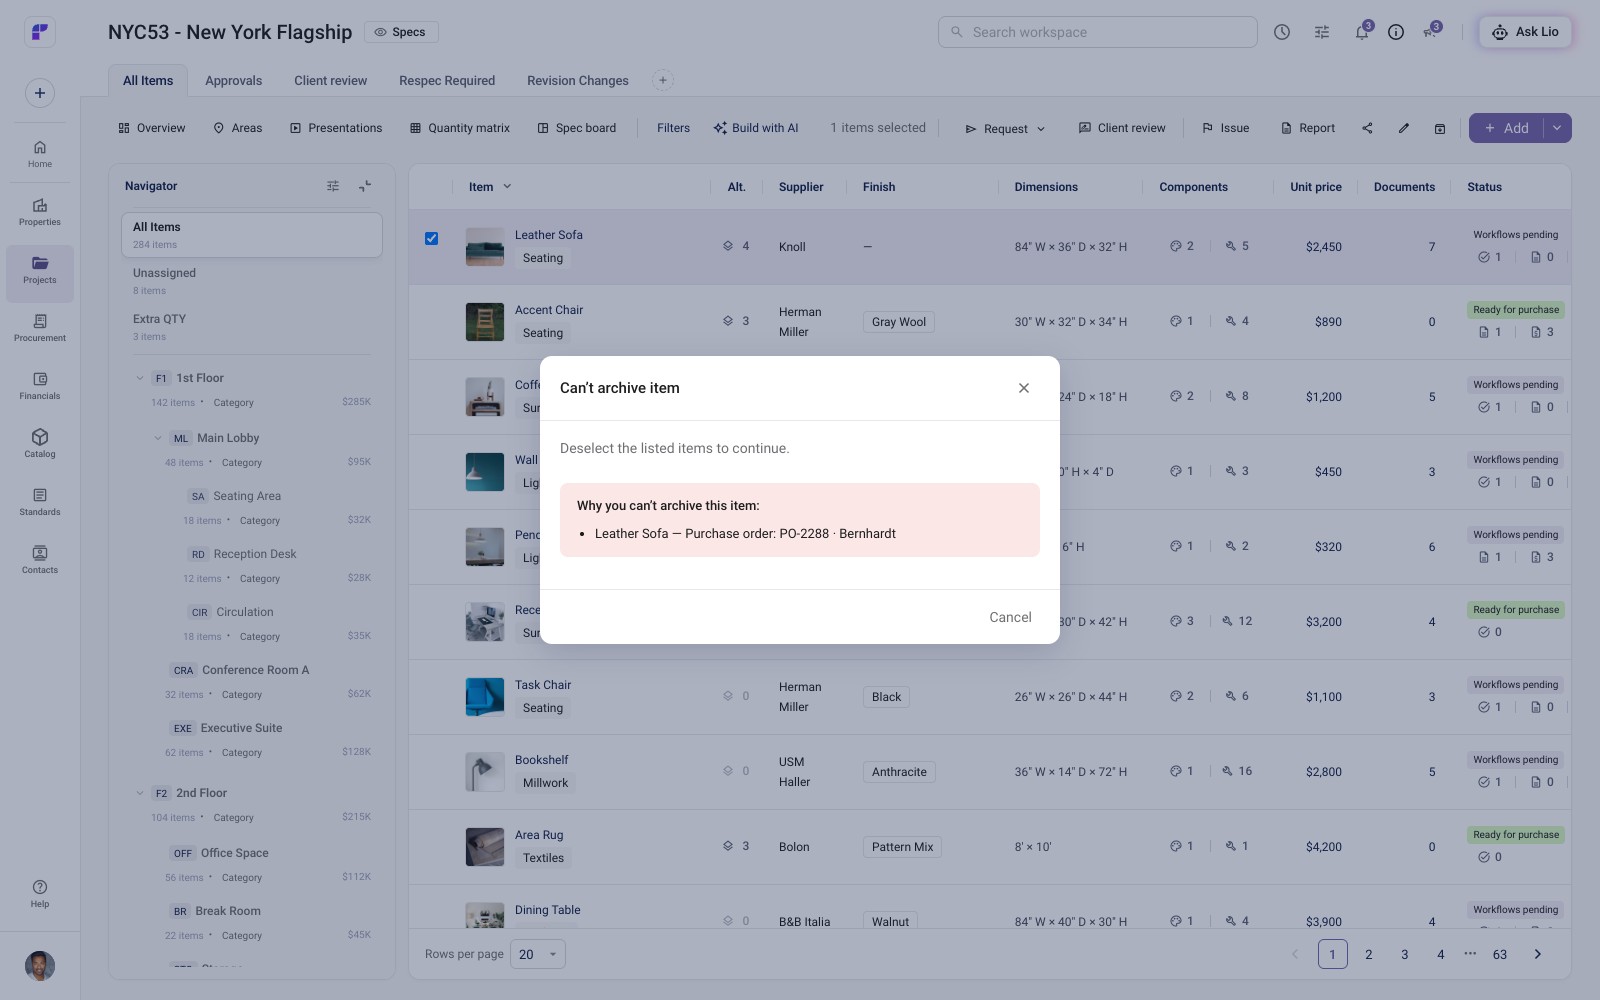The height and width of the screenshot is (1000, 1600).
Task: Collapse the 2nd Floor tree node
Action: click(x=139, y=793)
